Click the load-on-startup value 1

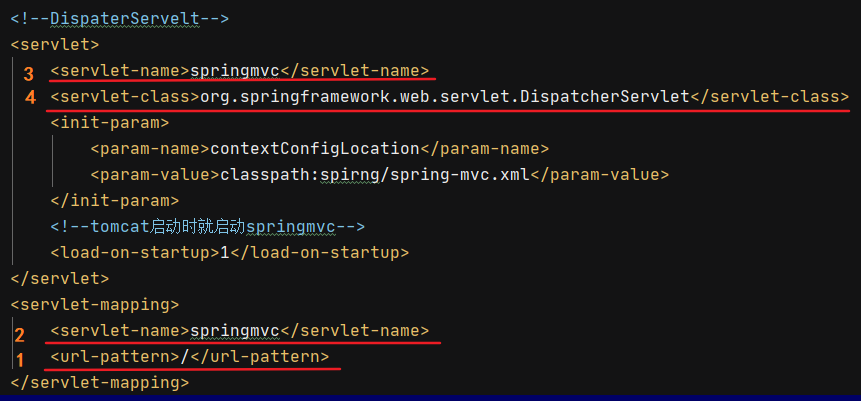tap(225, 252)
